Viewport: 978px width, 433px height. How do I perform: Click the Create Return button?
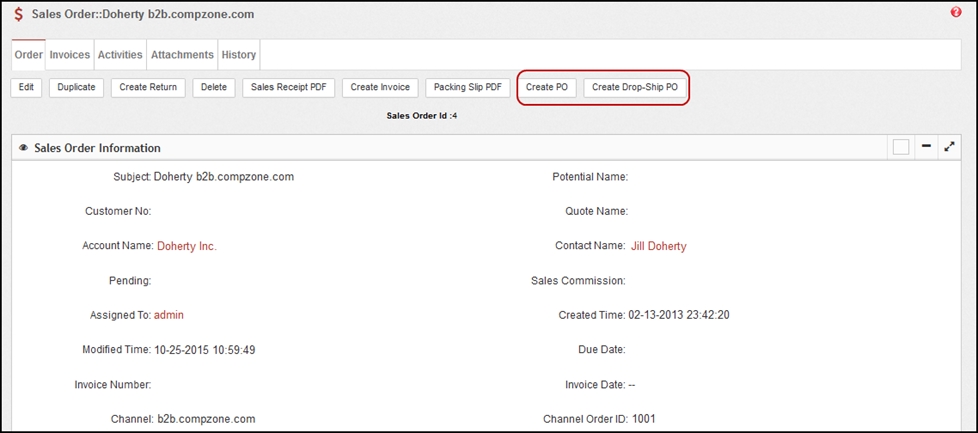(148, 87)
